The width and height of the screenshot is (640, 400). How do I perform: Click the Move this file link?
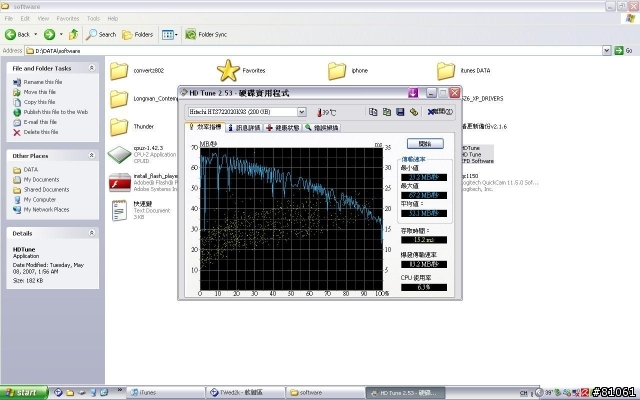coord(40,92)
